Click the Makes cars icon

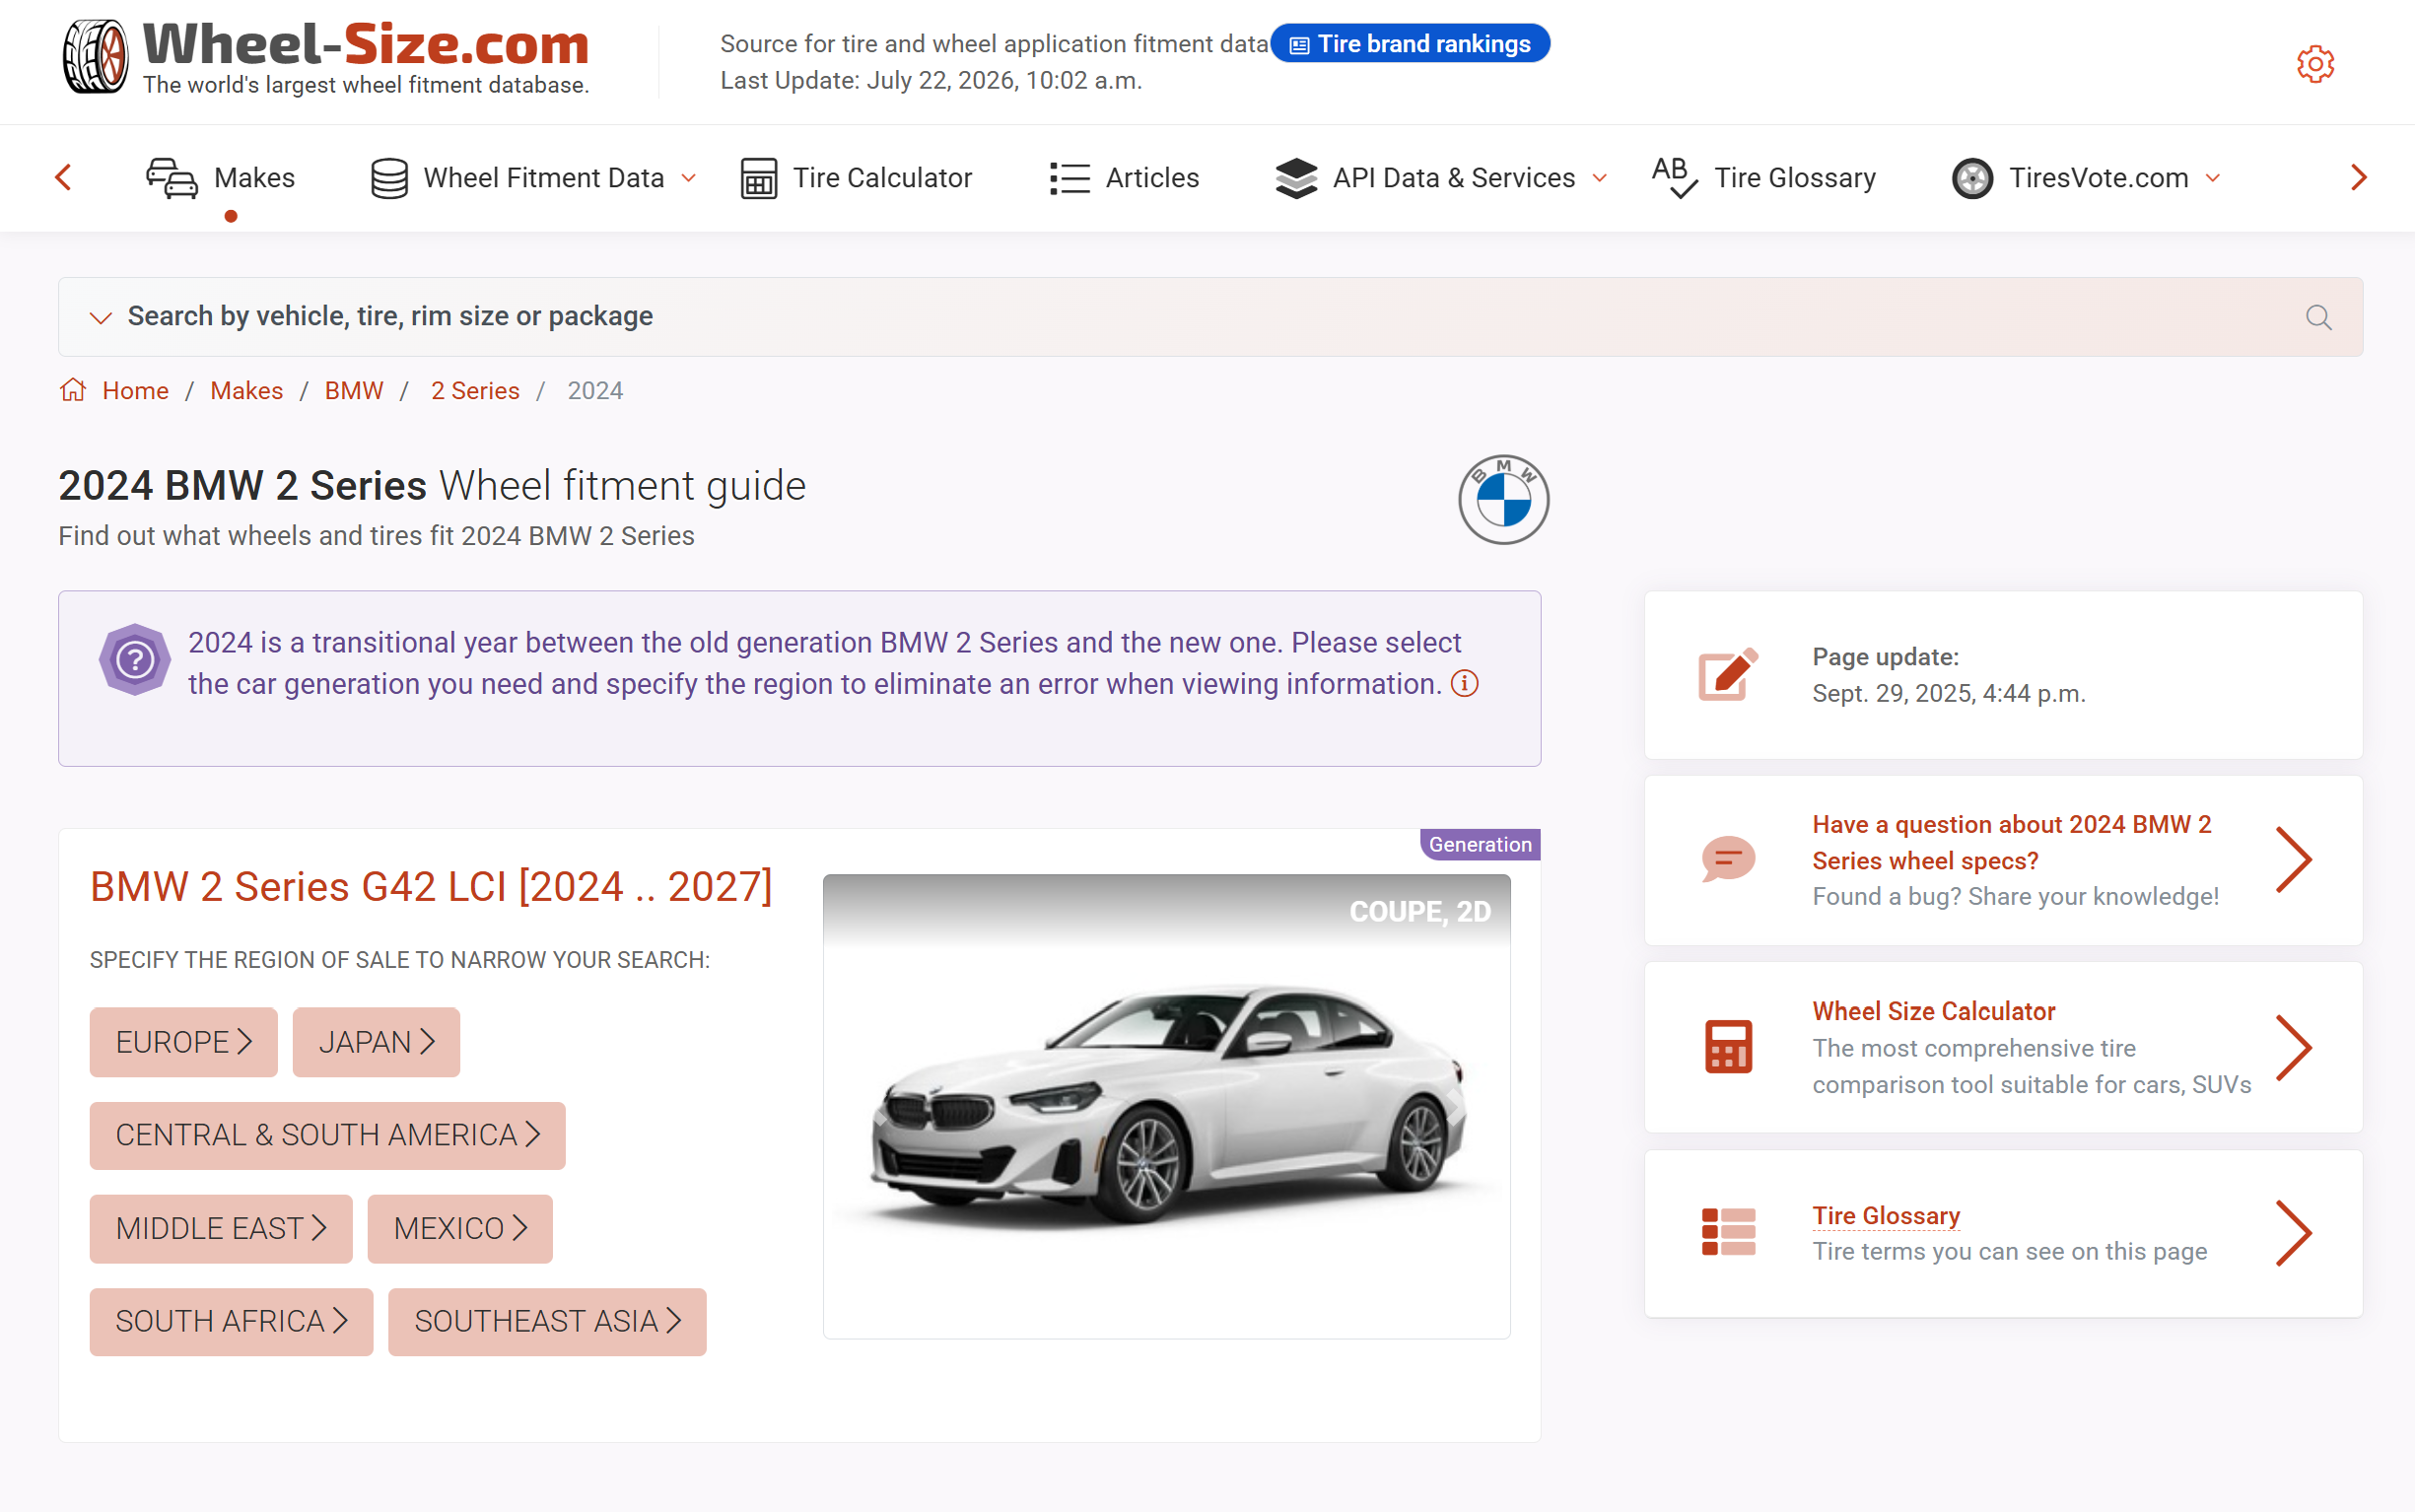coord(172,178)
